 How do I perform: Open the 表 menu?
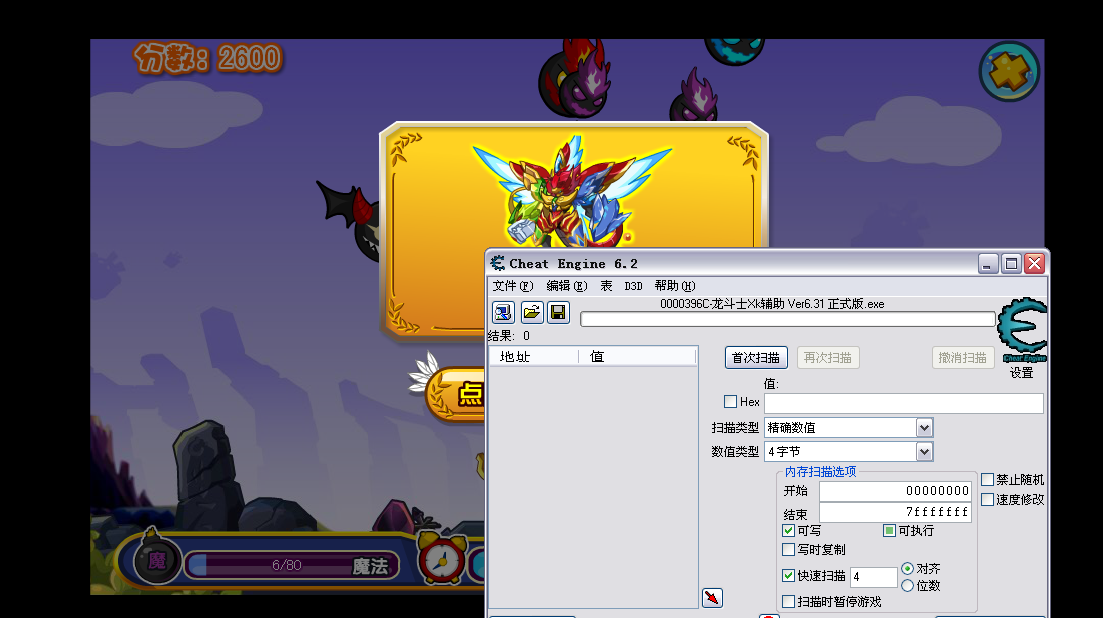point(606,286)
